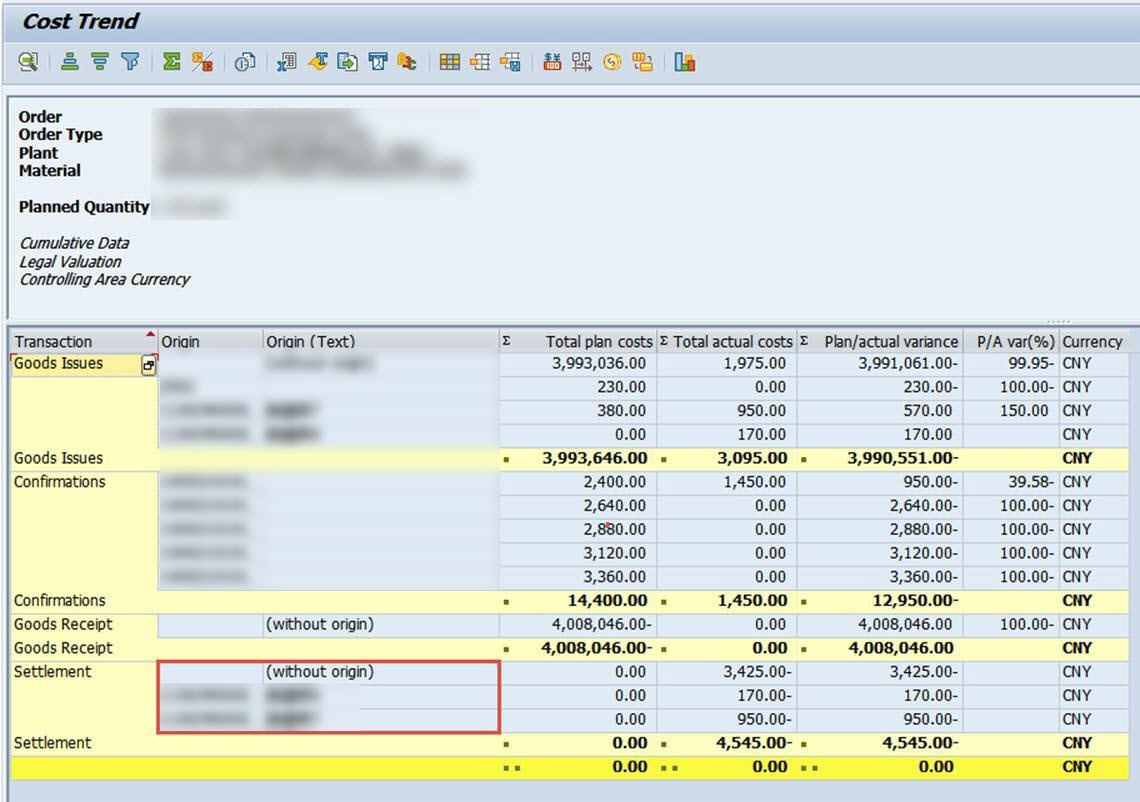Select the 3,425.00- actual cost cell
This screenshot has width=1140, height=802.
726,672
